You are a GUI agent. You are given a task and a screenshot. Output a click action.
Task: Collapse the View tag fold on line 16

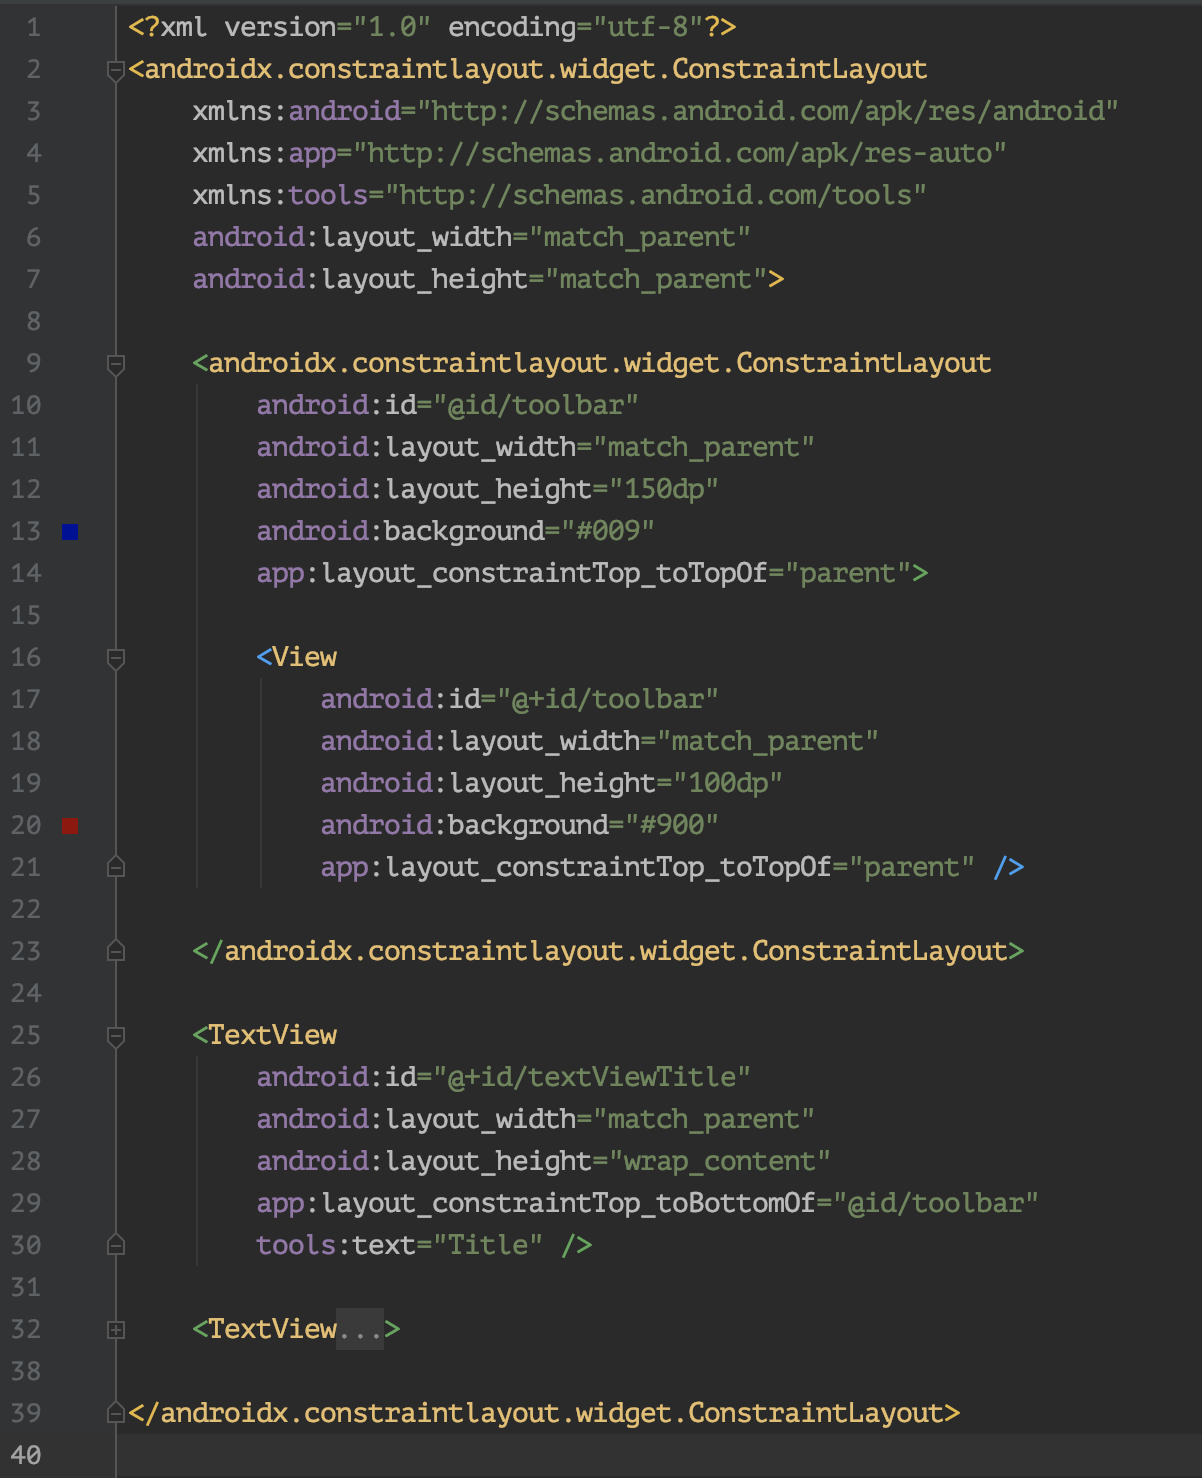[x=116, y=658]
